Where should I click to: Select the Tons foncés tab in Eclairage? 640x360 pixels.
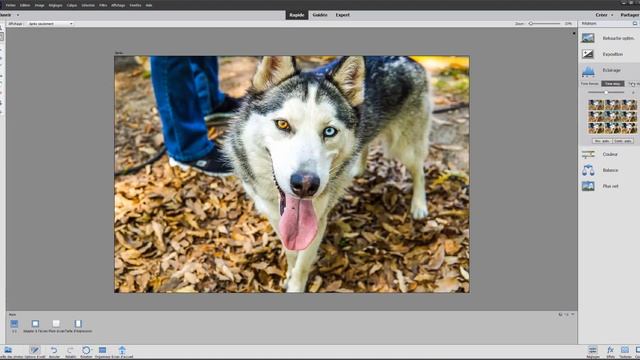tap(589, 84)
